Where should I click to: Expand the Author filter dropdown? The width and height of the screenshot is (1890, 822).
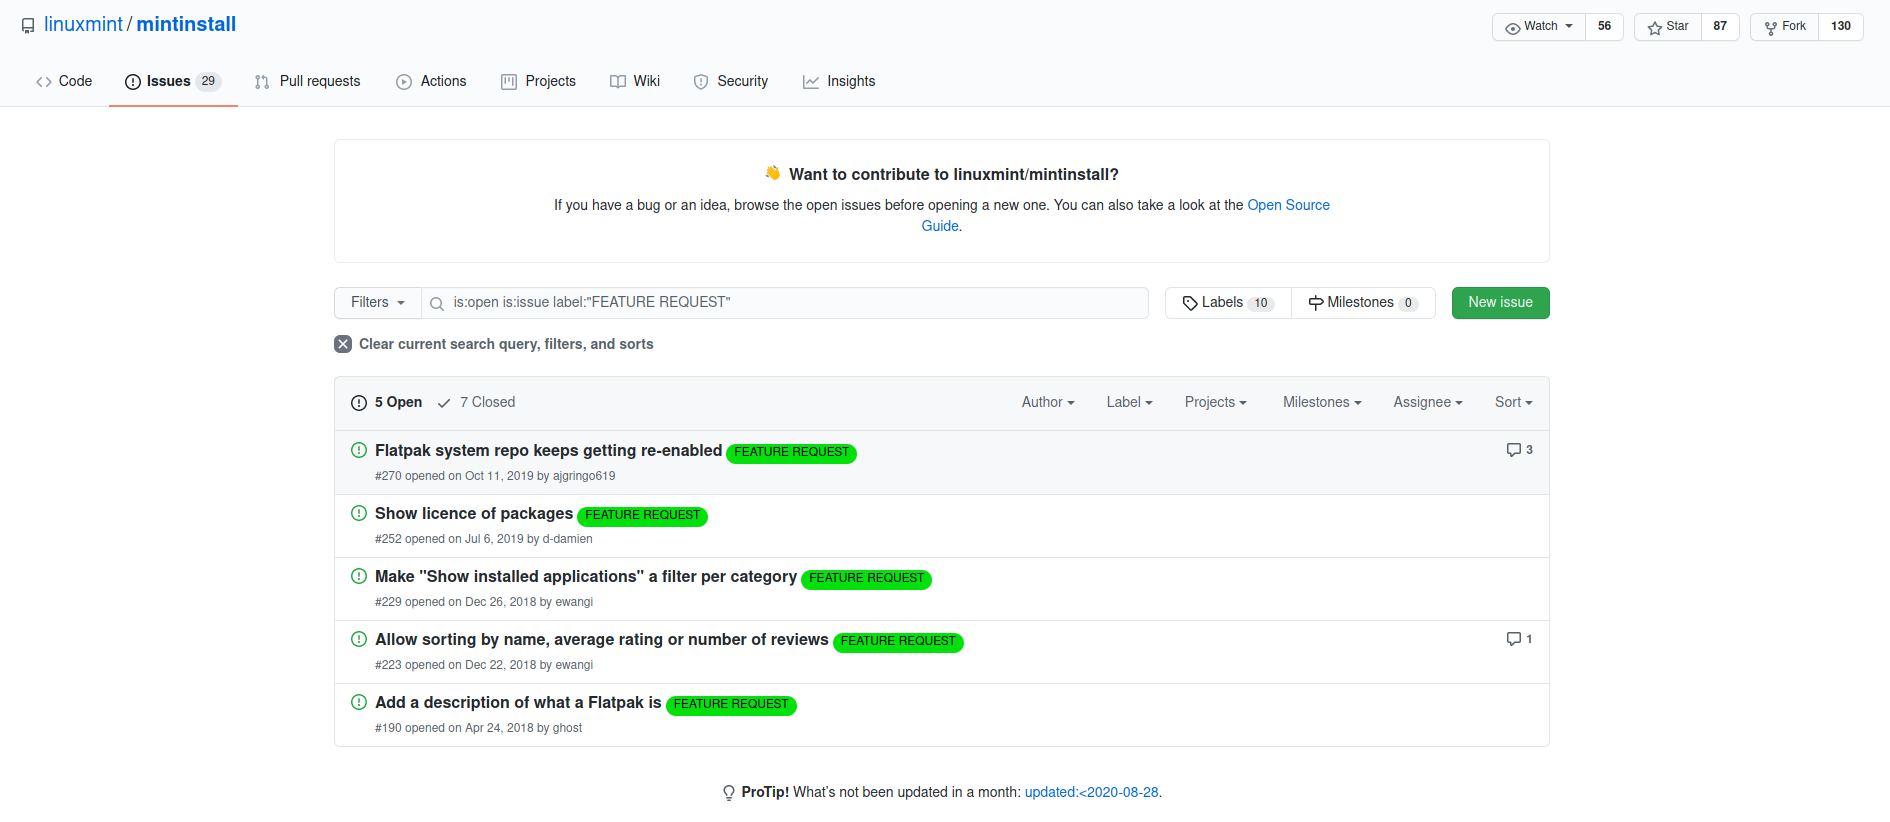[x=1048, y=402]
